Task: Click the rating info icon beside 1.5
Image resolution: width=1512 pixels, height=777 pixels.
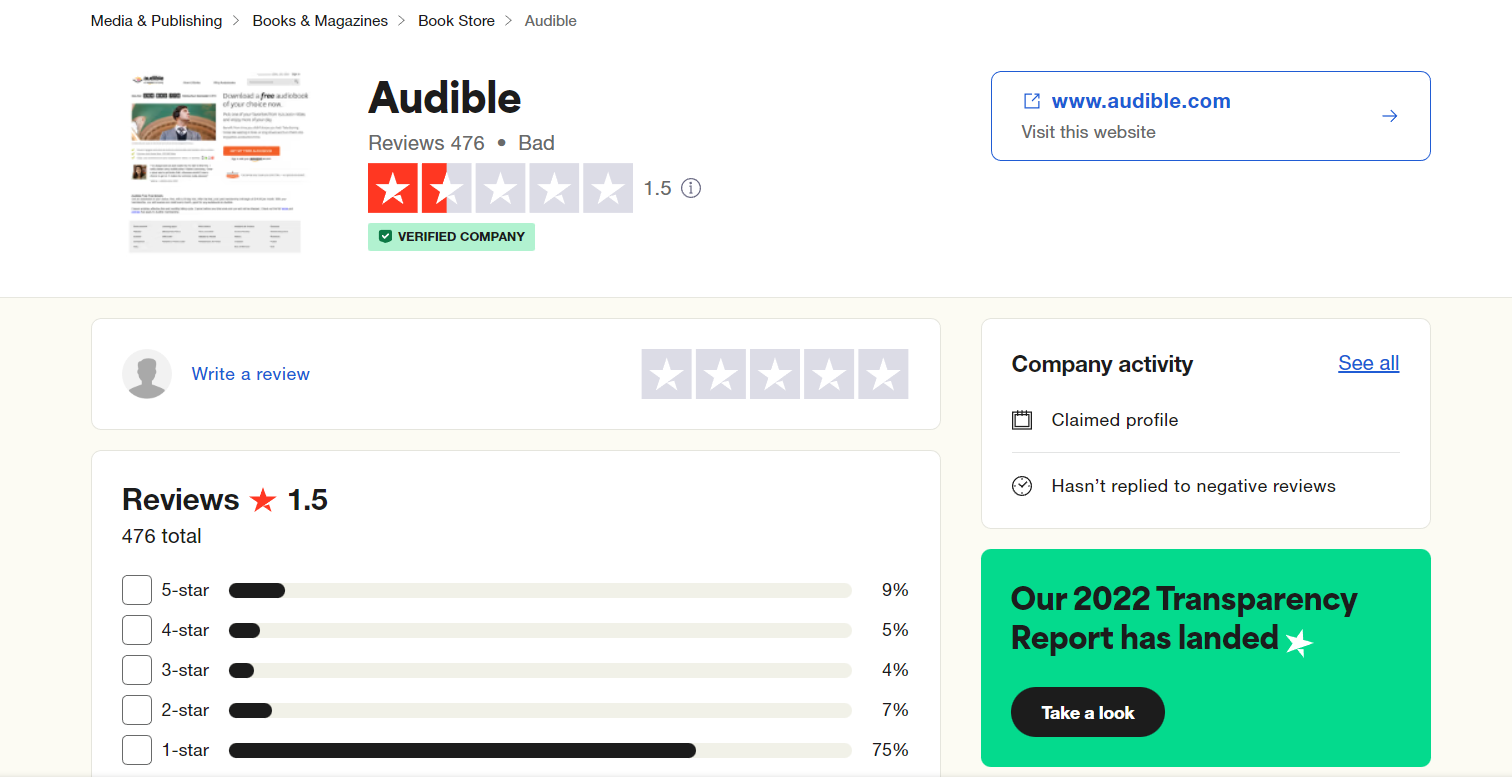Action: tap(691, 188)
